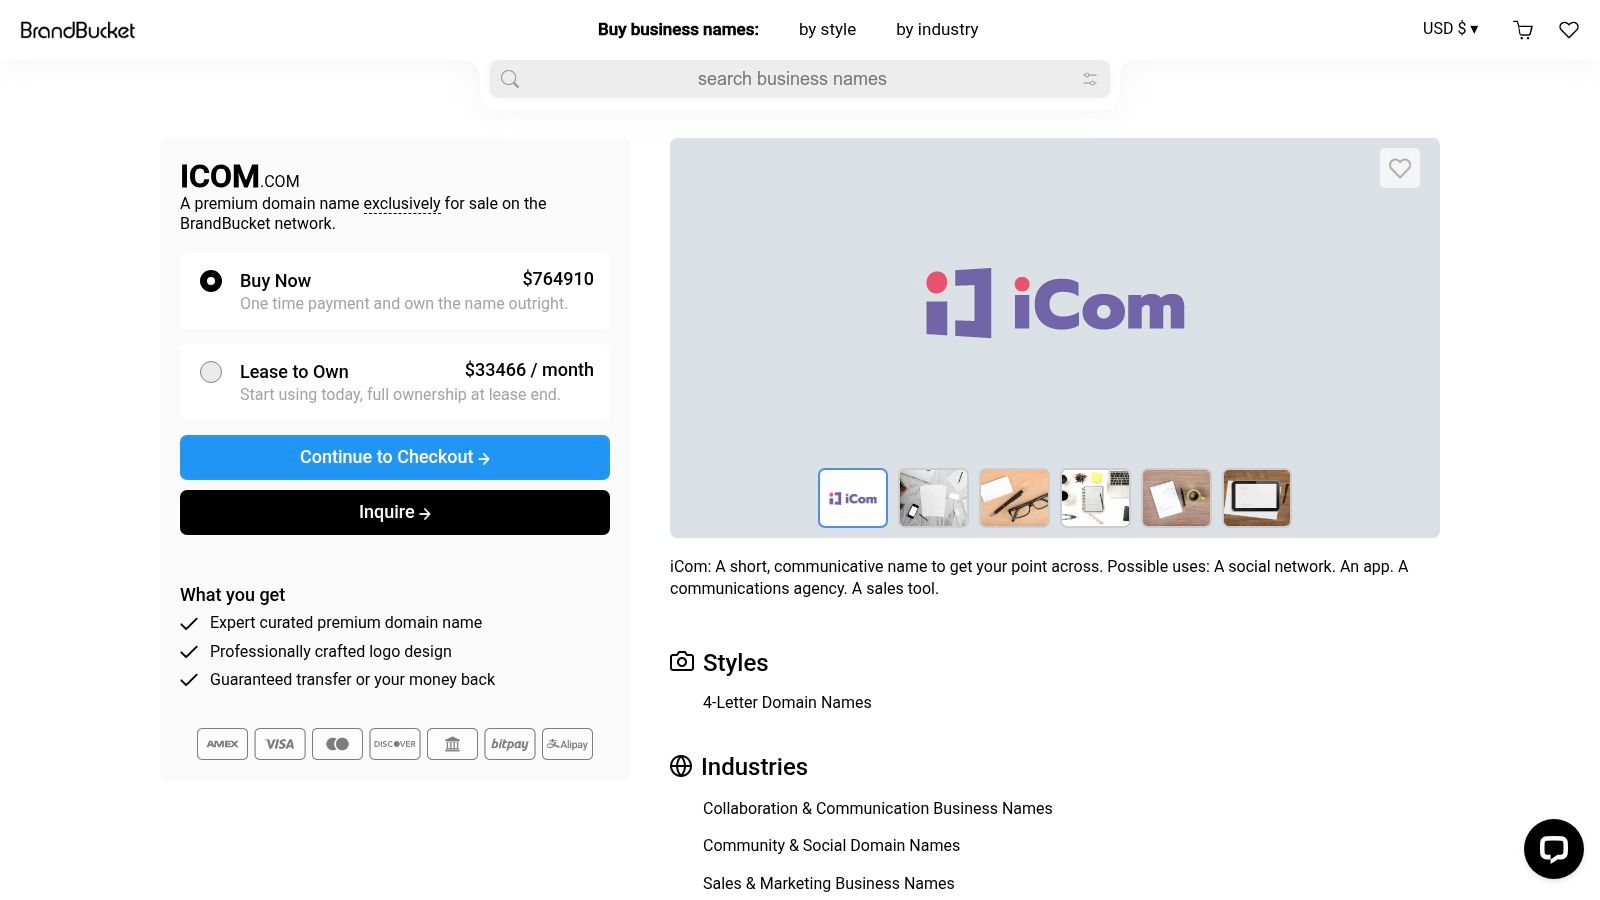Focus the search business names field
1600x900 pixels.
(792, 79)
